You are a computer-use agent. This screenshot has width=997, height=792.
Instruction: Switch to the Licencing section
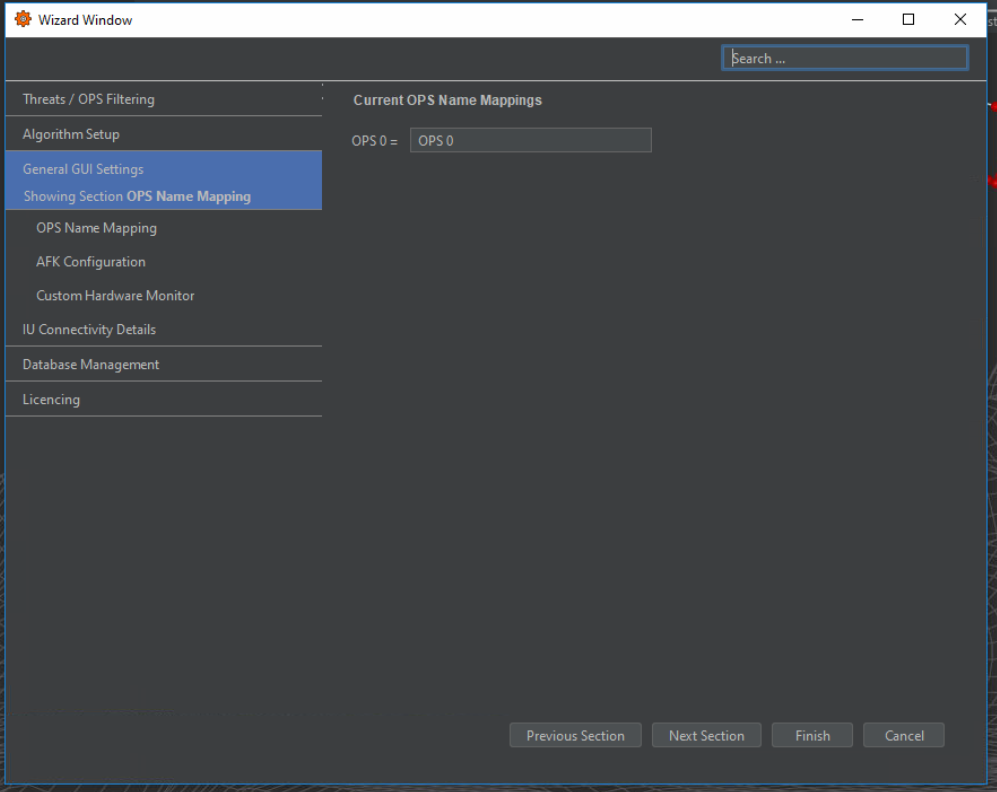(51, 400)
